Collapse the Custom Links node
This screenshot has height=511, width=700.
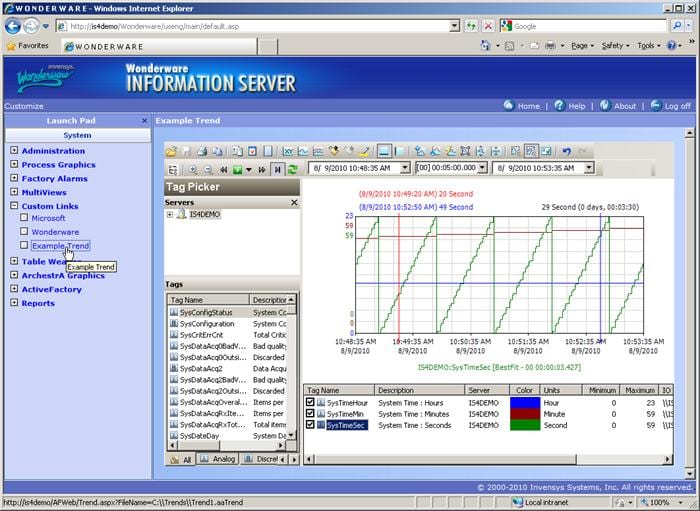(x=14, y=206)
